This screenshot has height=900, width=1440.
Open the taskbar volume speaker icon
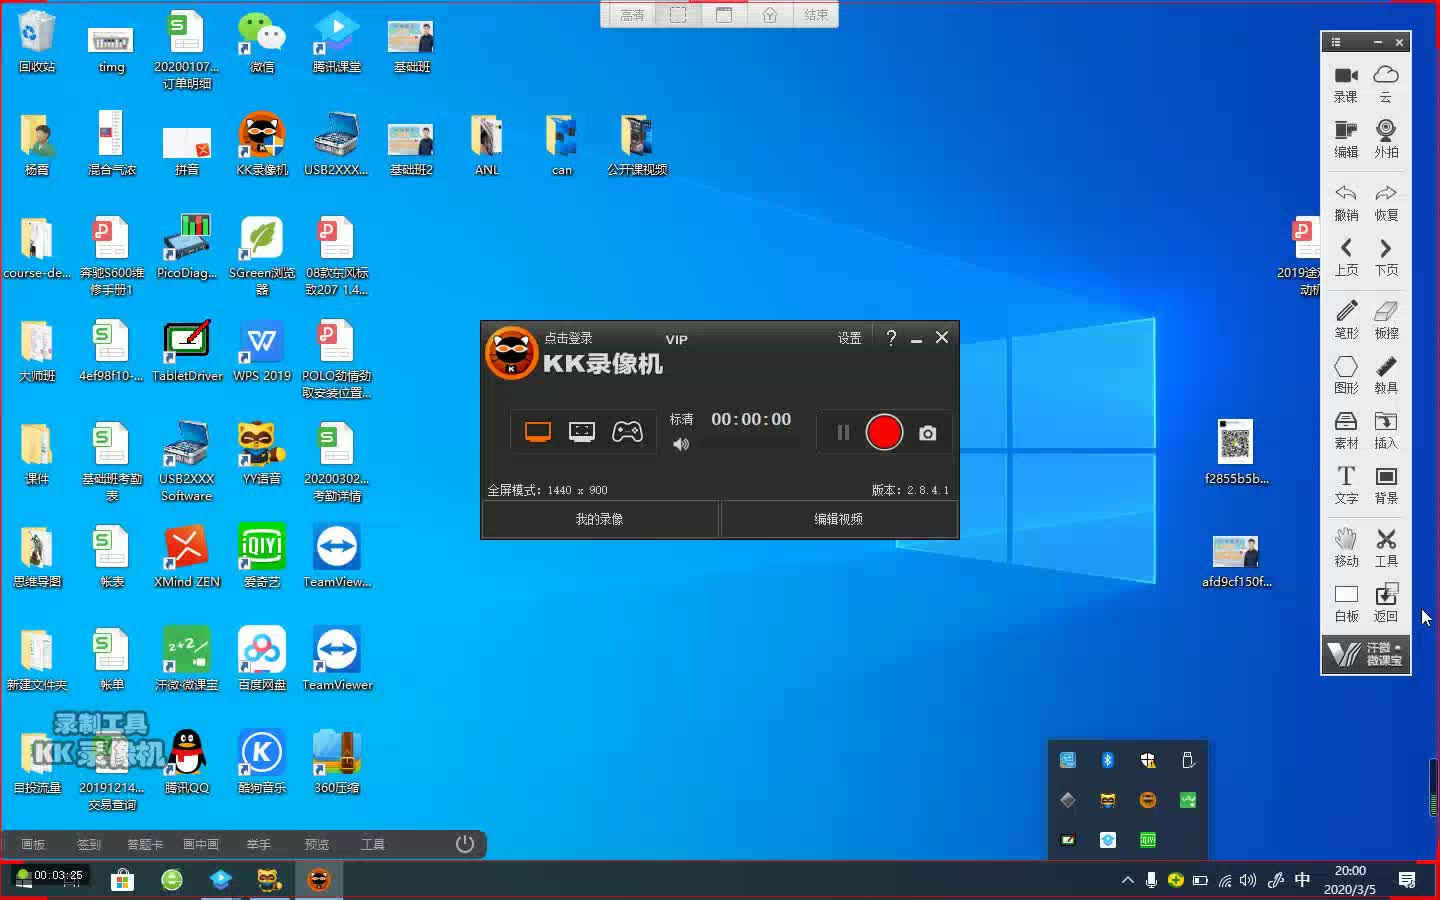(x=1248, y=880)
